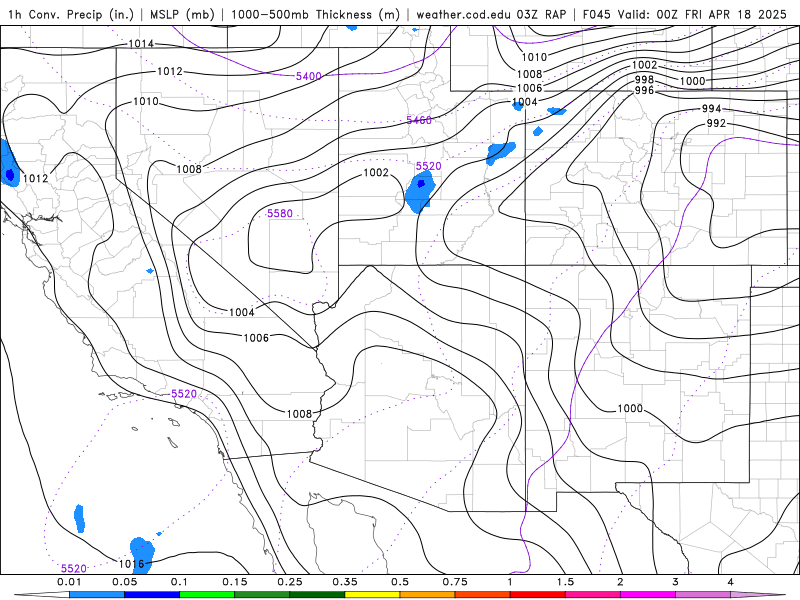
Task: Click the 'MSLP (mb)' title text
Action: pyautogui.click(x=182, y=14)
